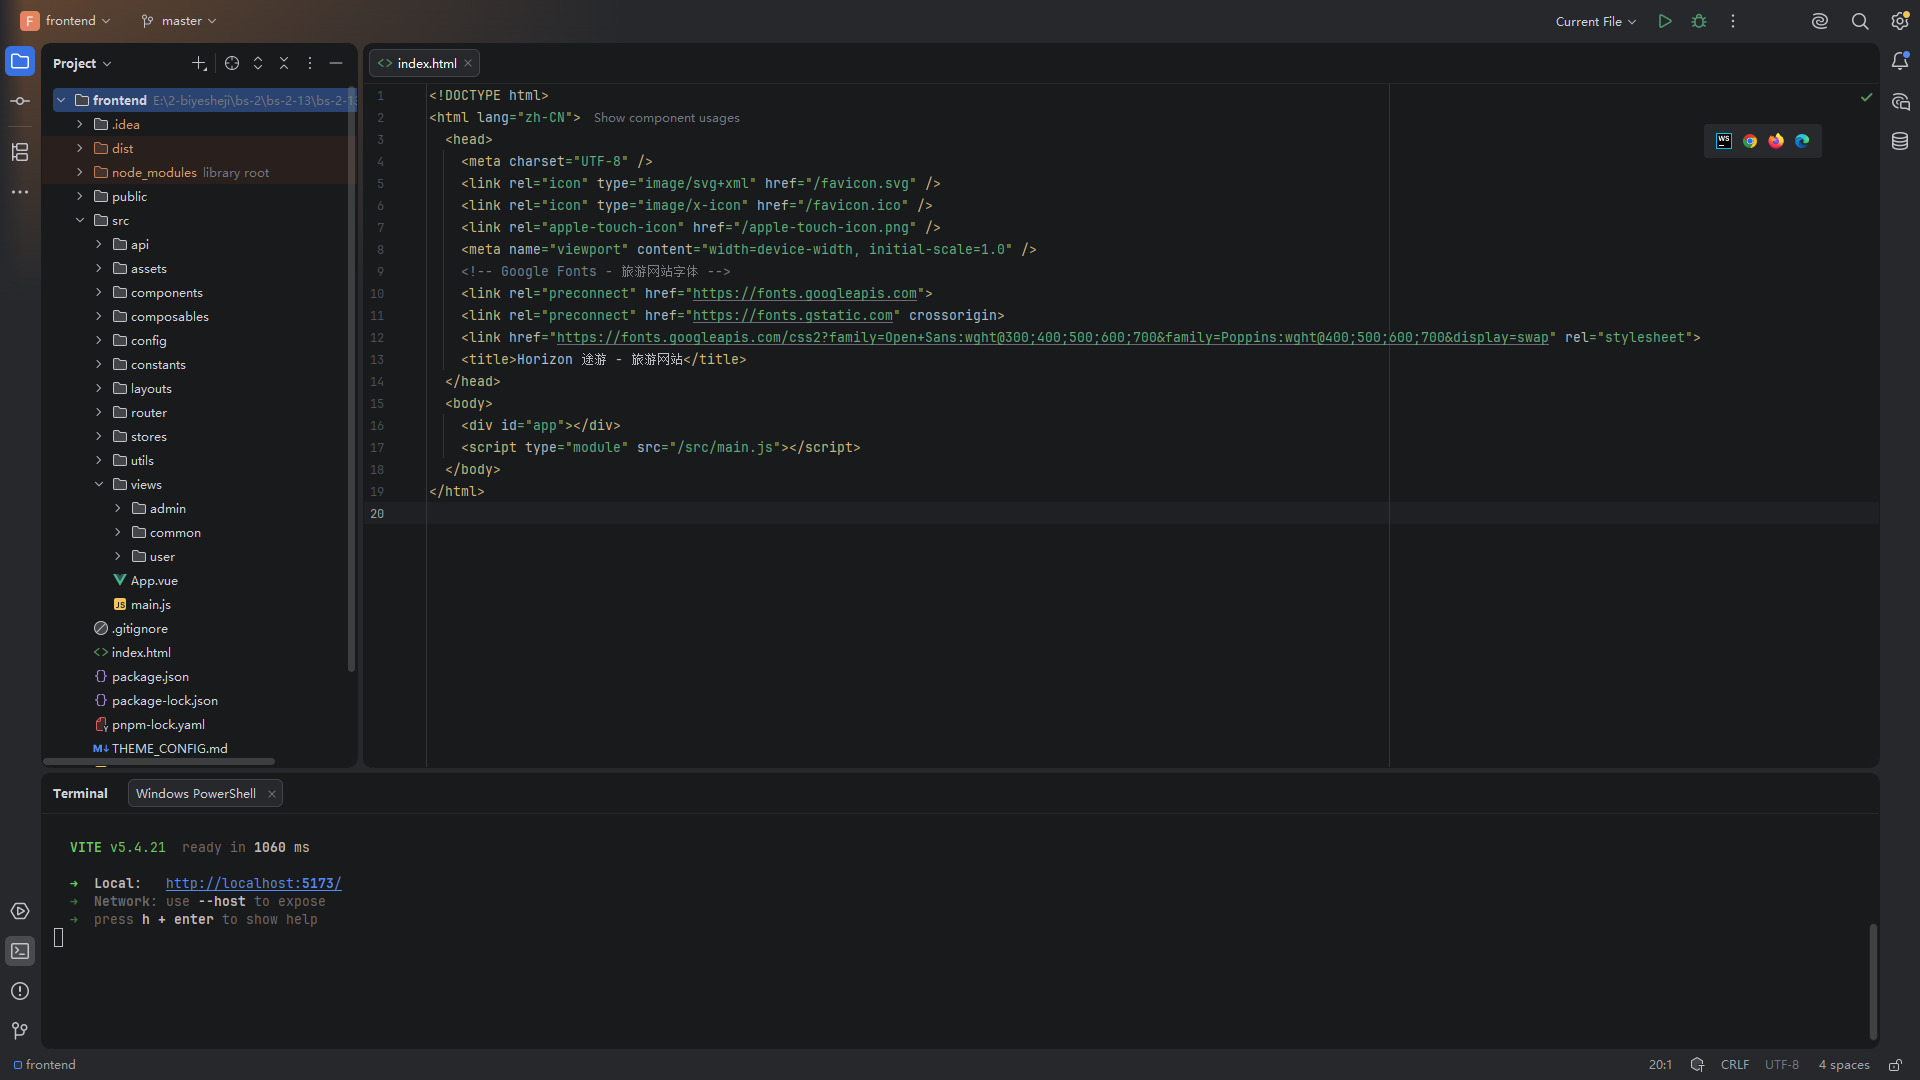Open the Problems tool window icon
1920x1080 pixels.
(x=20, y=991)
